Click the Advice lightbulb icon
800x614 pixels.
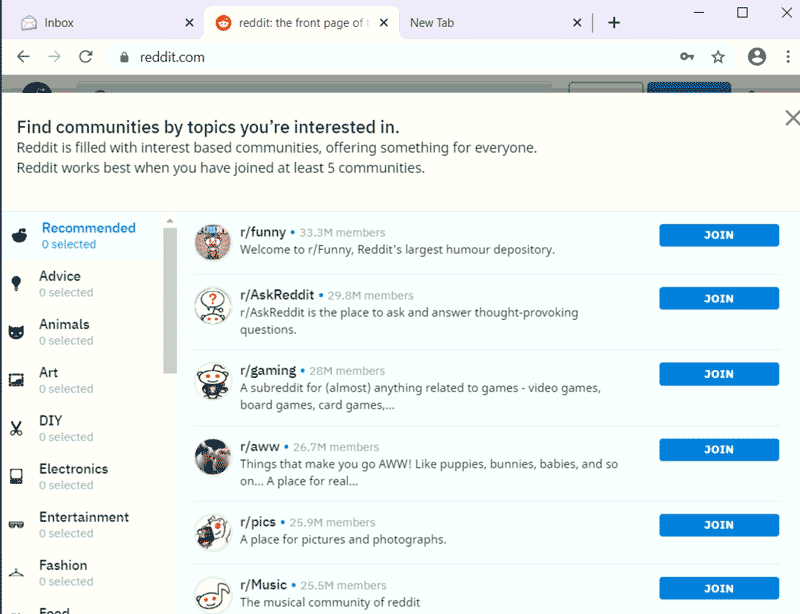(x=16, y=283)
